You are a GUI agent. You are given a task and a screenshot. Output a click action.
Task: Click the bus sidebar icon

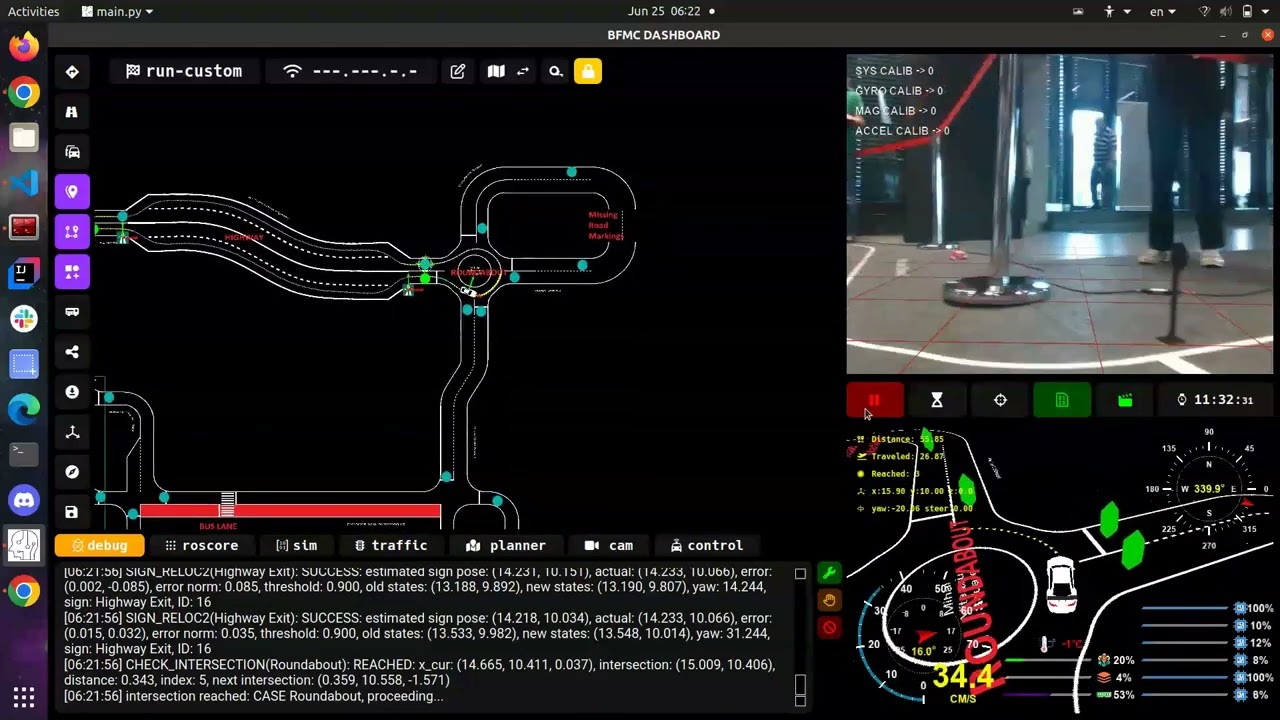click(x=72, y=312)
